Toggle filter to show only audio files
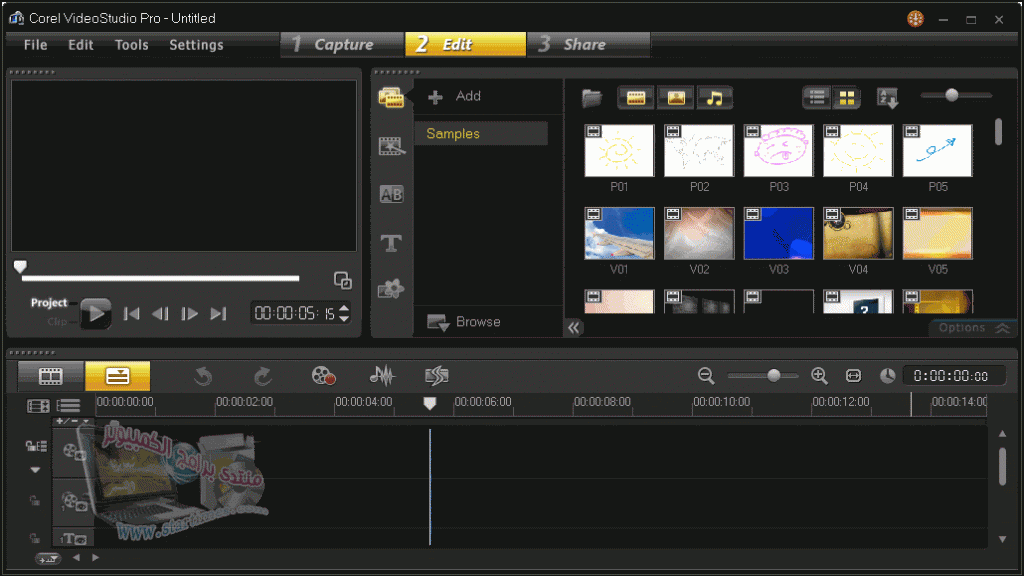 (714, 97)
